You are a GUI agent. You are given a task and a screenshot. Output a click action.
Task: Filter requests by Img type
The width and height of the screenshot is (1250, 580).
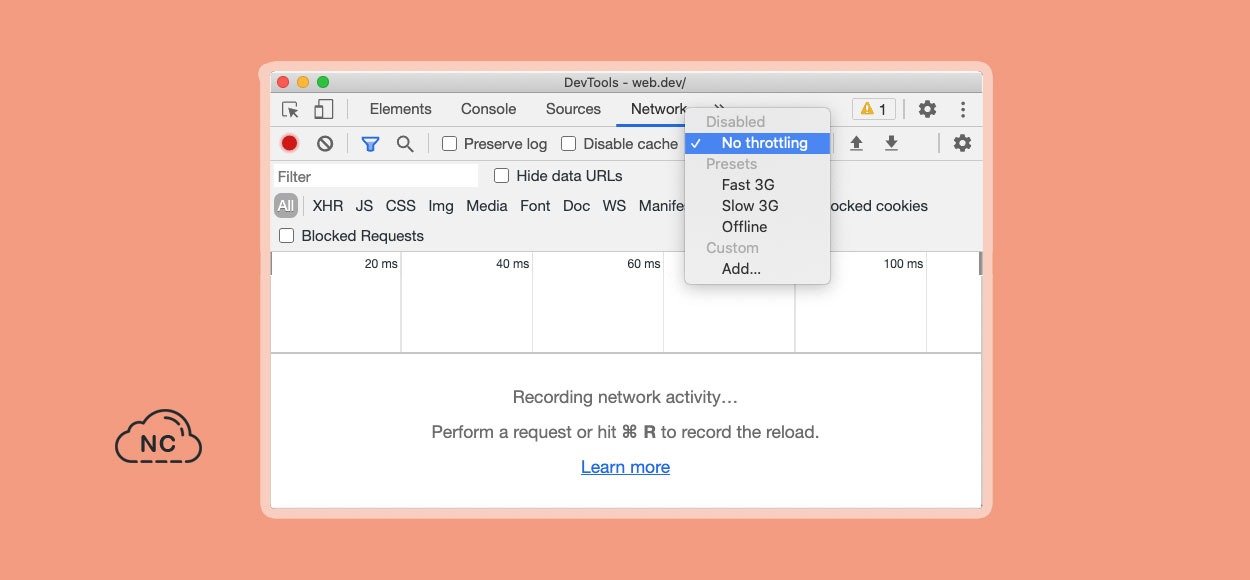[440, 206]
